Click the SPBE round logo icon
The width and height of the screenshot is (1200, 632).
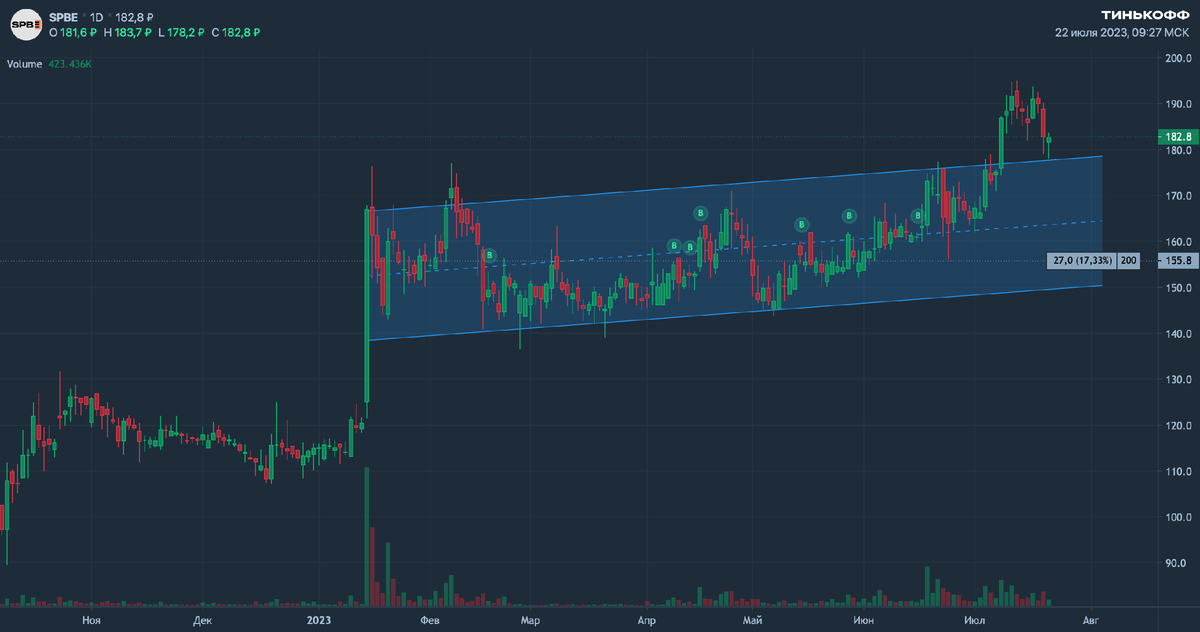[x=25, y=25]
